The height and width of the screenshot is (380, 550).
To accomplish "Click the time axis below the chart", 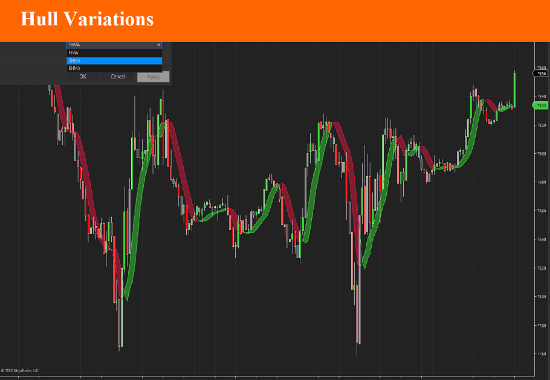I will [x=267, y=378].
